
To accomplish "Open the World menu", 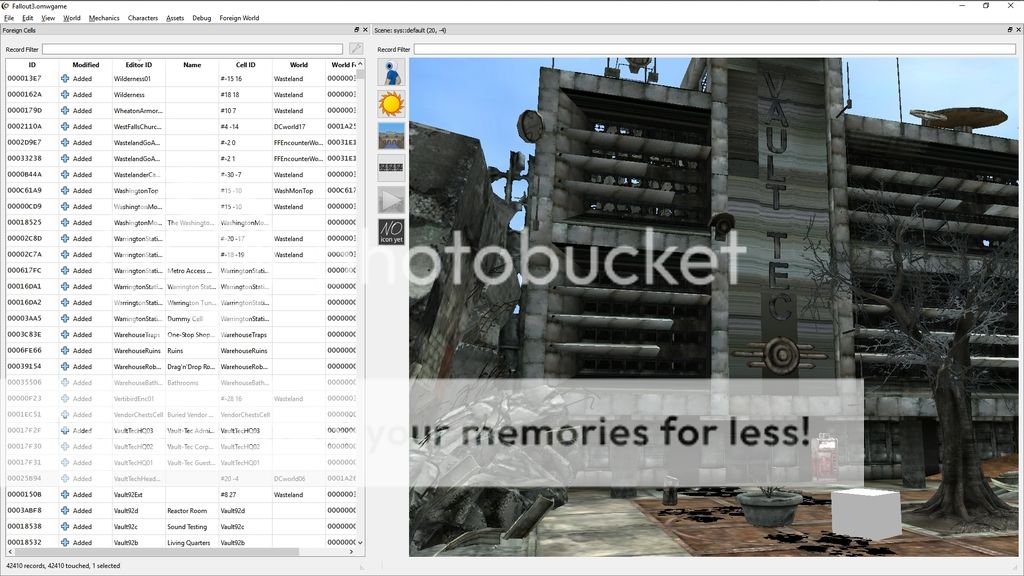I will (x=72, y=18).
